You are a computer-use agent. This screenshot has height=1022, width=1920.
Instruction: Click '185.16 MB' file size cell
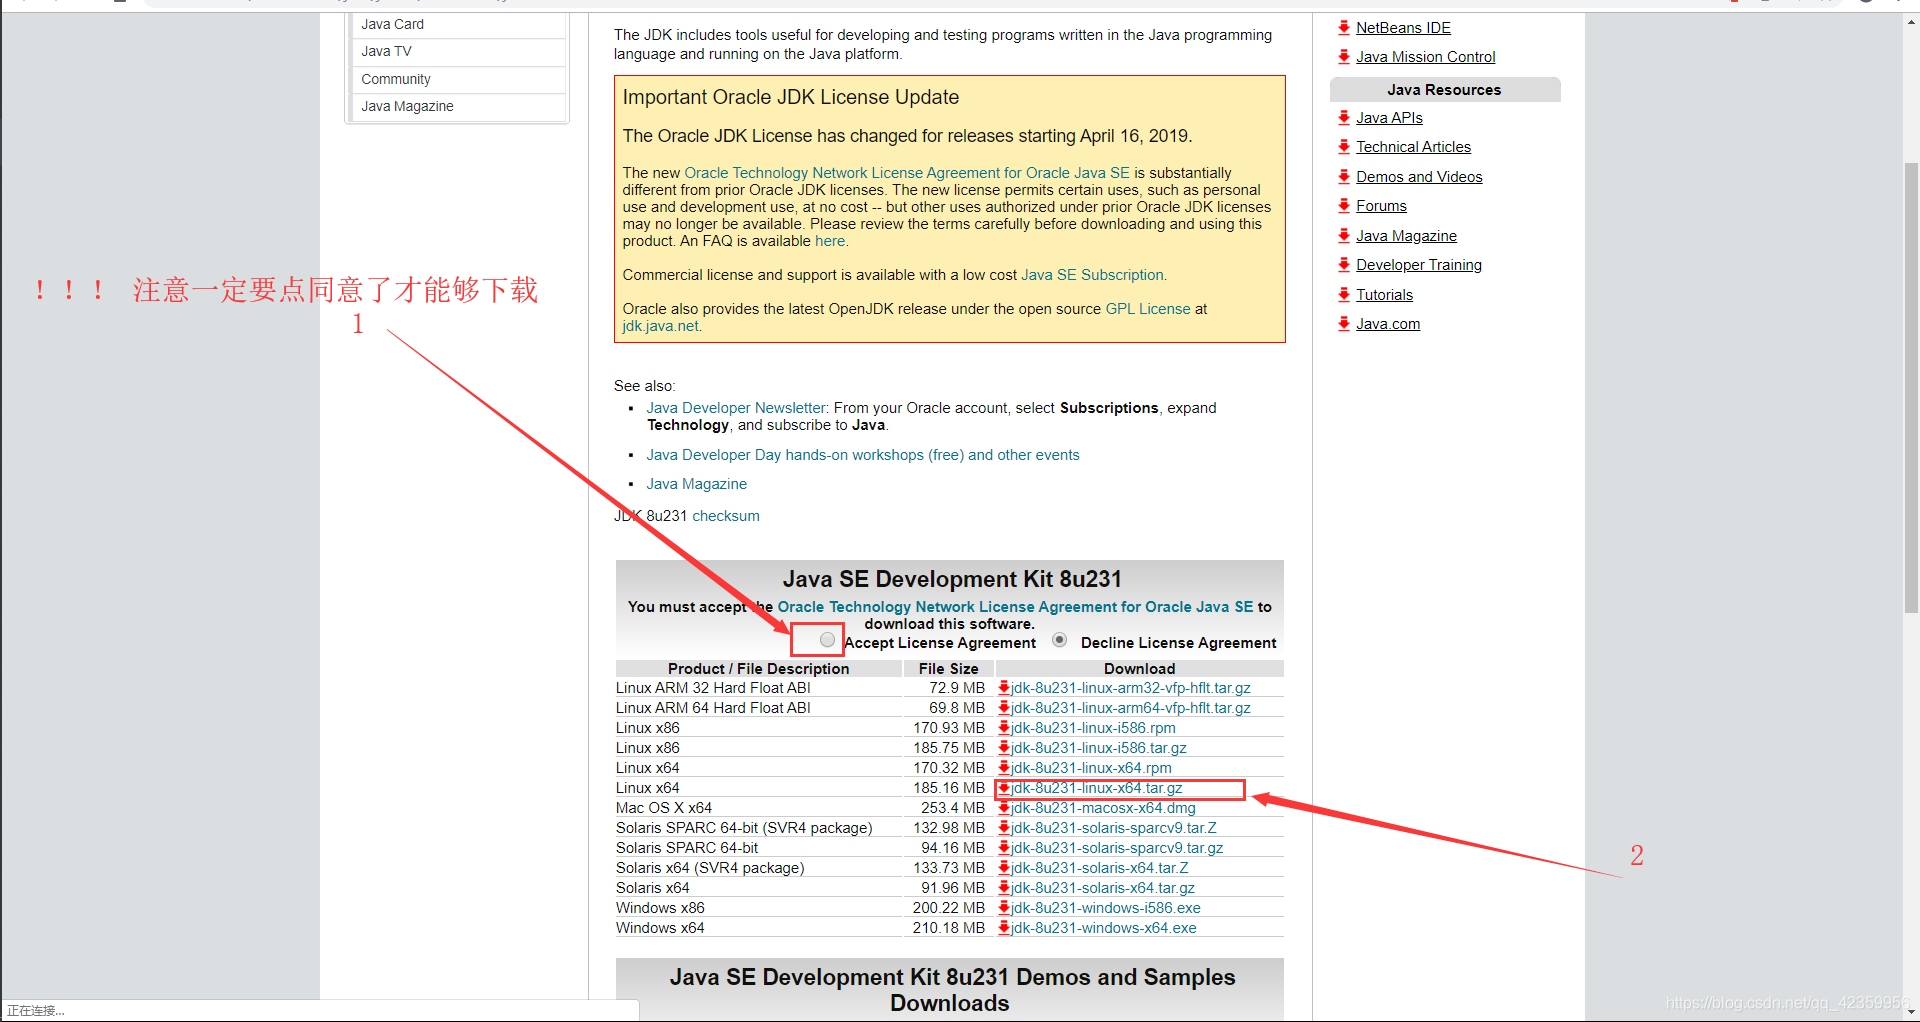tap(949, 788)
